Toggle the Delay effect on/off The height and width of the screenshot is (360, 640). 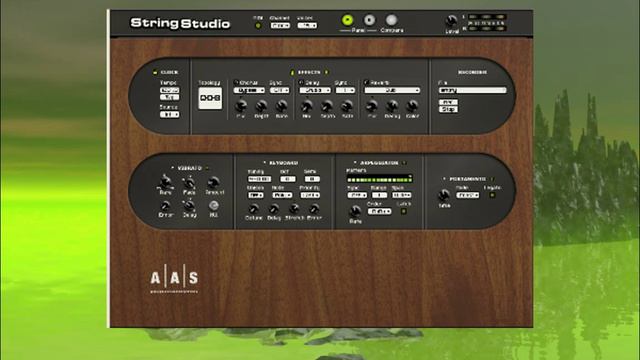click(x=301, y=82)
